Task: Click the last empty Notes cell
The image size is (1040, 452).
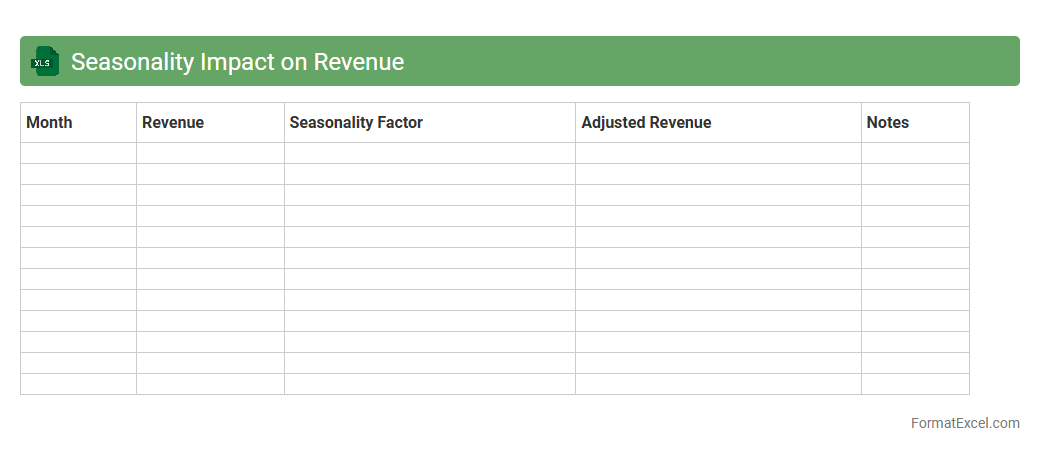Action: point(914,384)
